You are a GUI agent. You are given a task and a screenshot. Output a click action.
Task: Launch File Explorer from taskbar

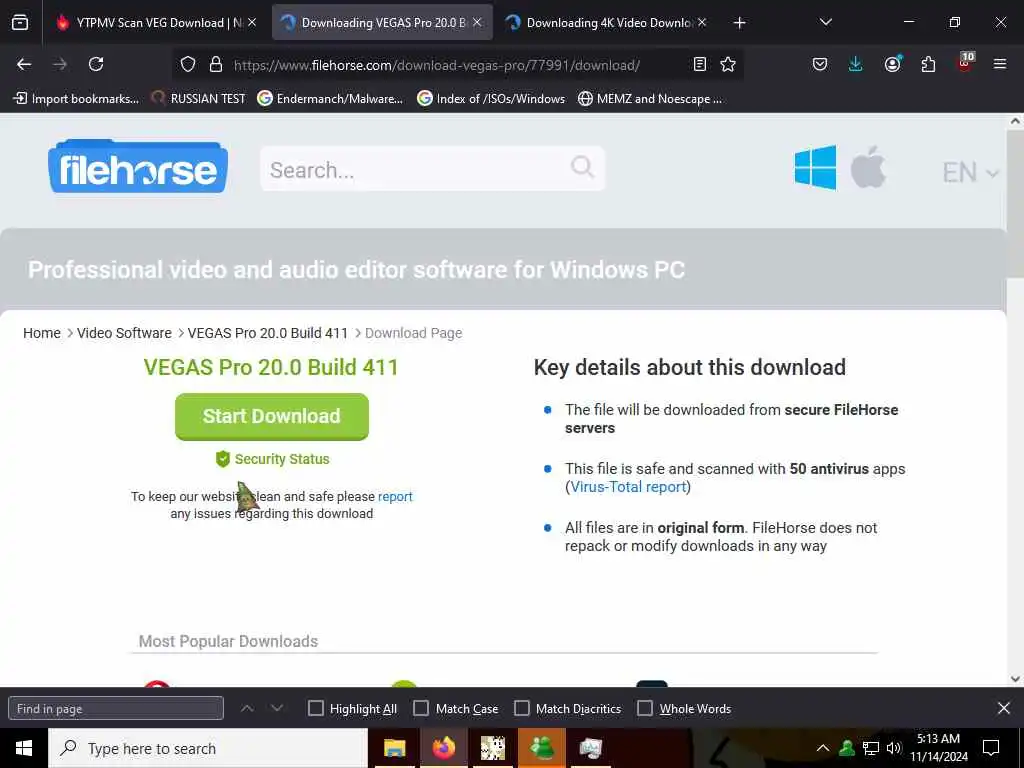click(x=394, y=748)
